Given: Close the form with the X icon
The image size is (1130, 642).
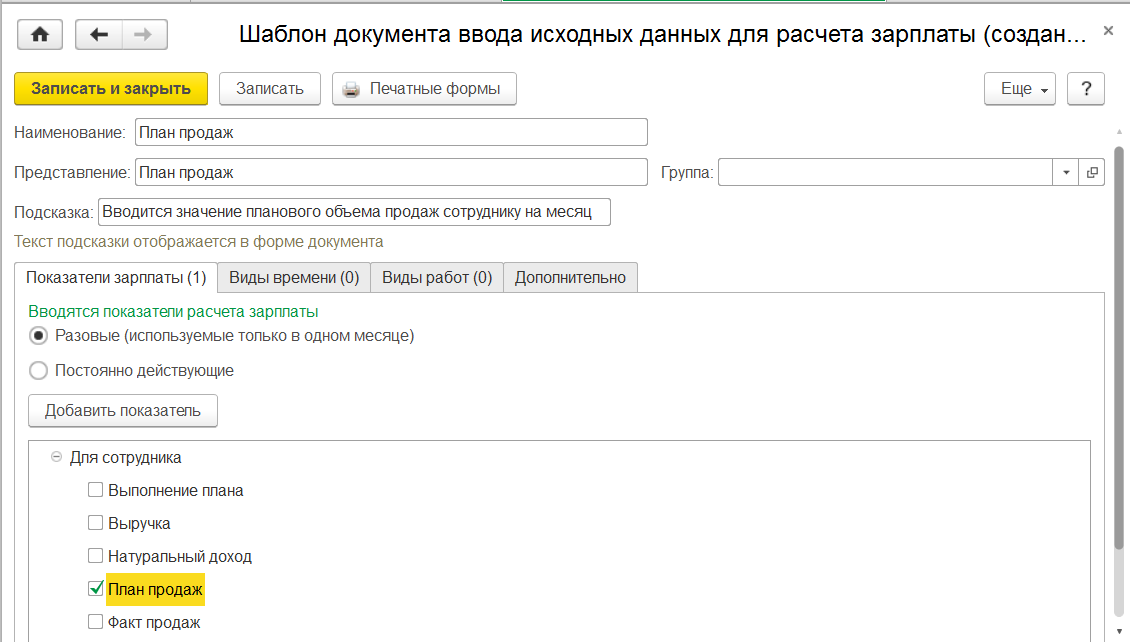Looking at the screenshot, I should [1108, 31].
